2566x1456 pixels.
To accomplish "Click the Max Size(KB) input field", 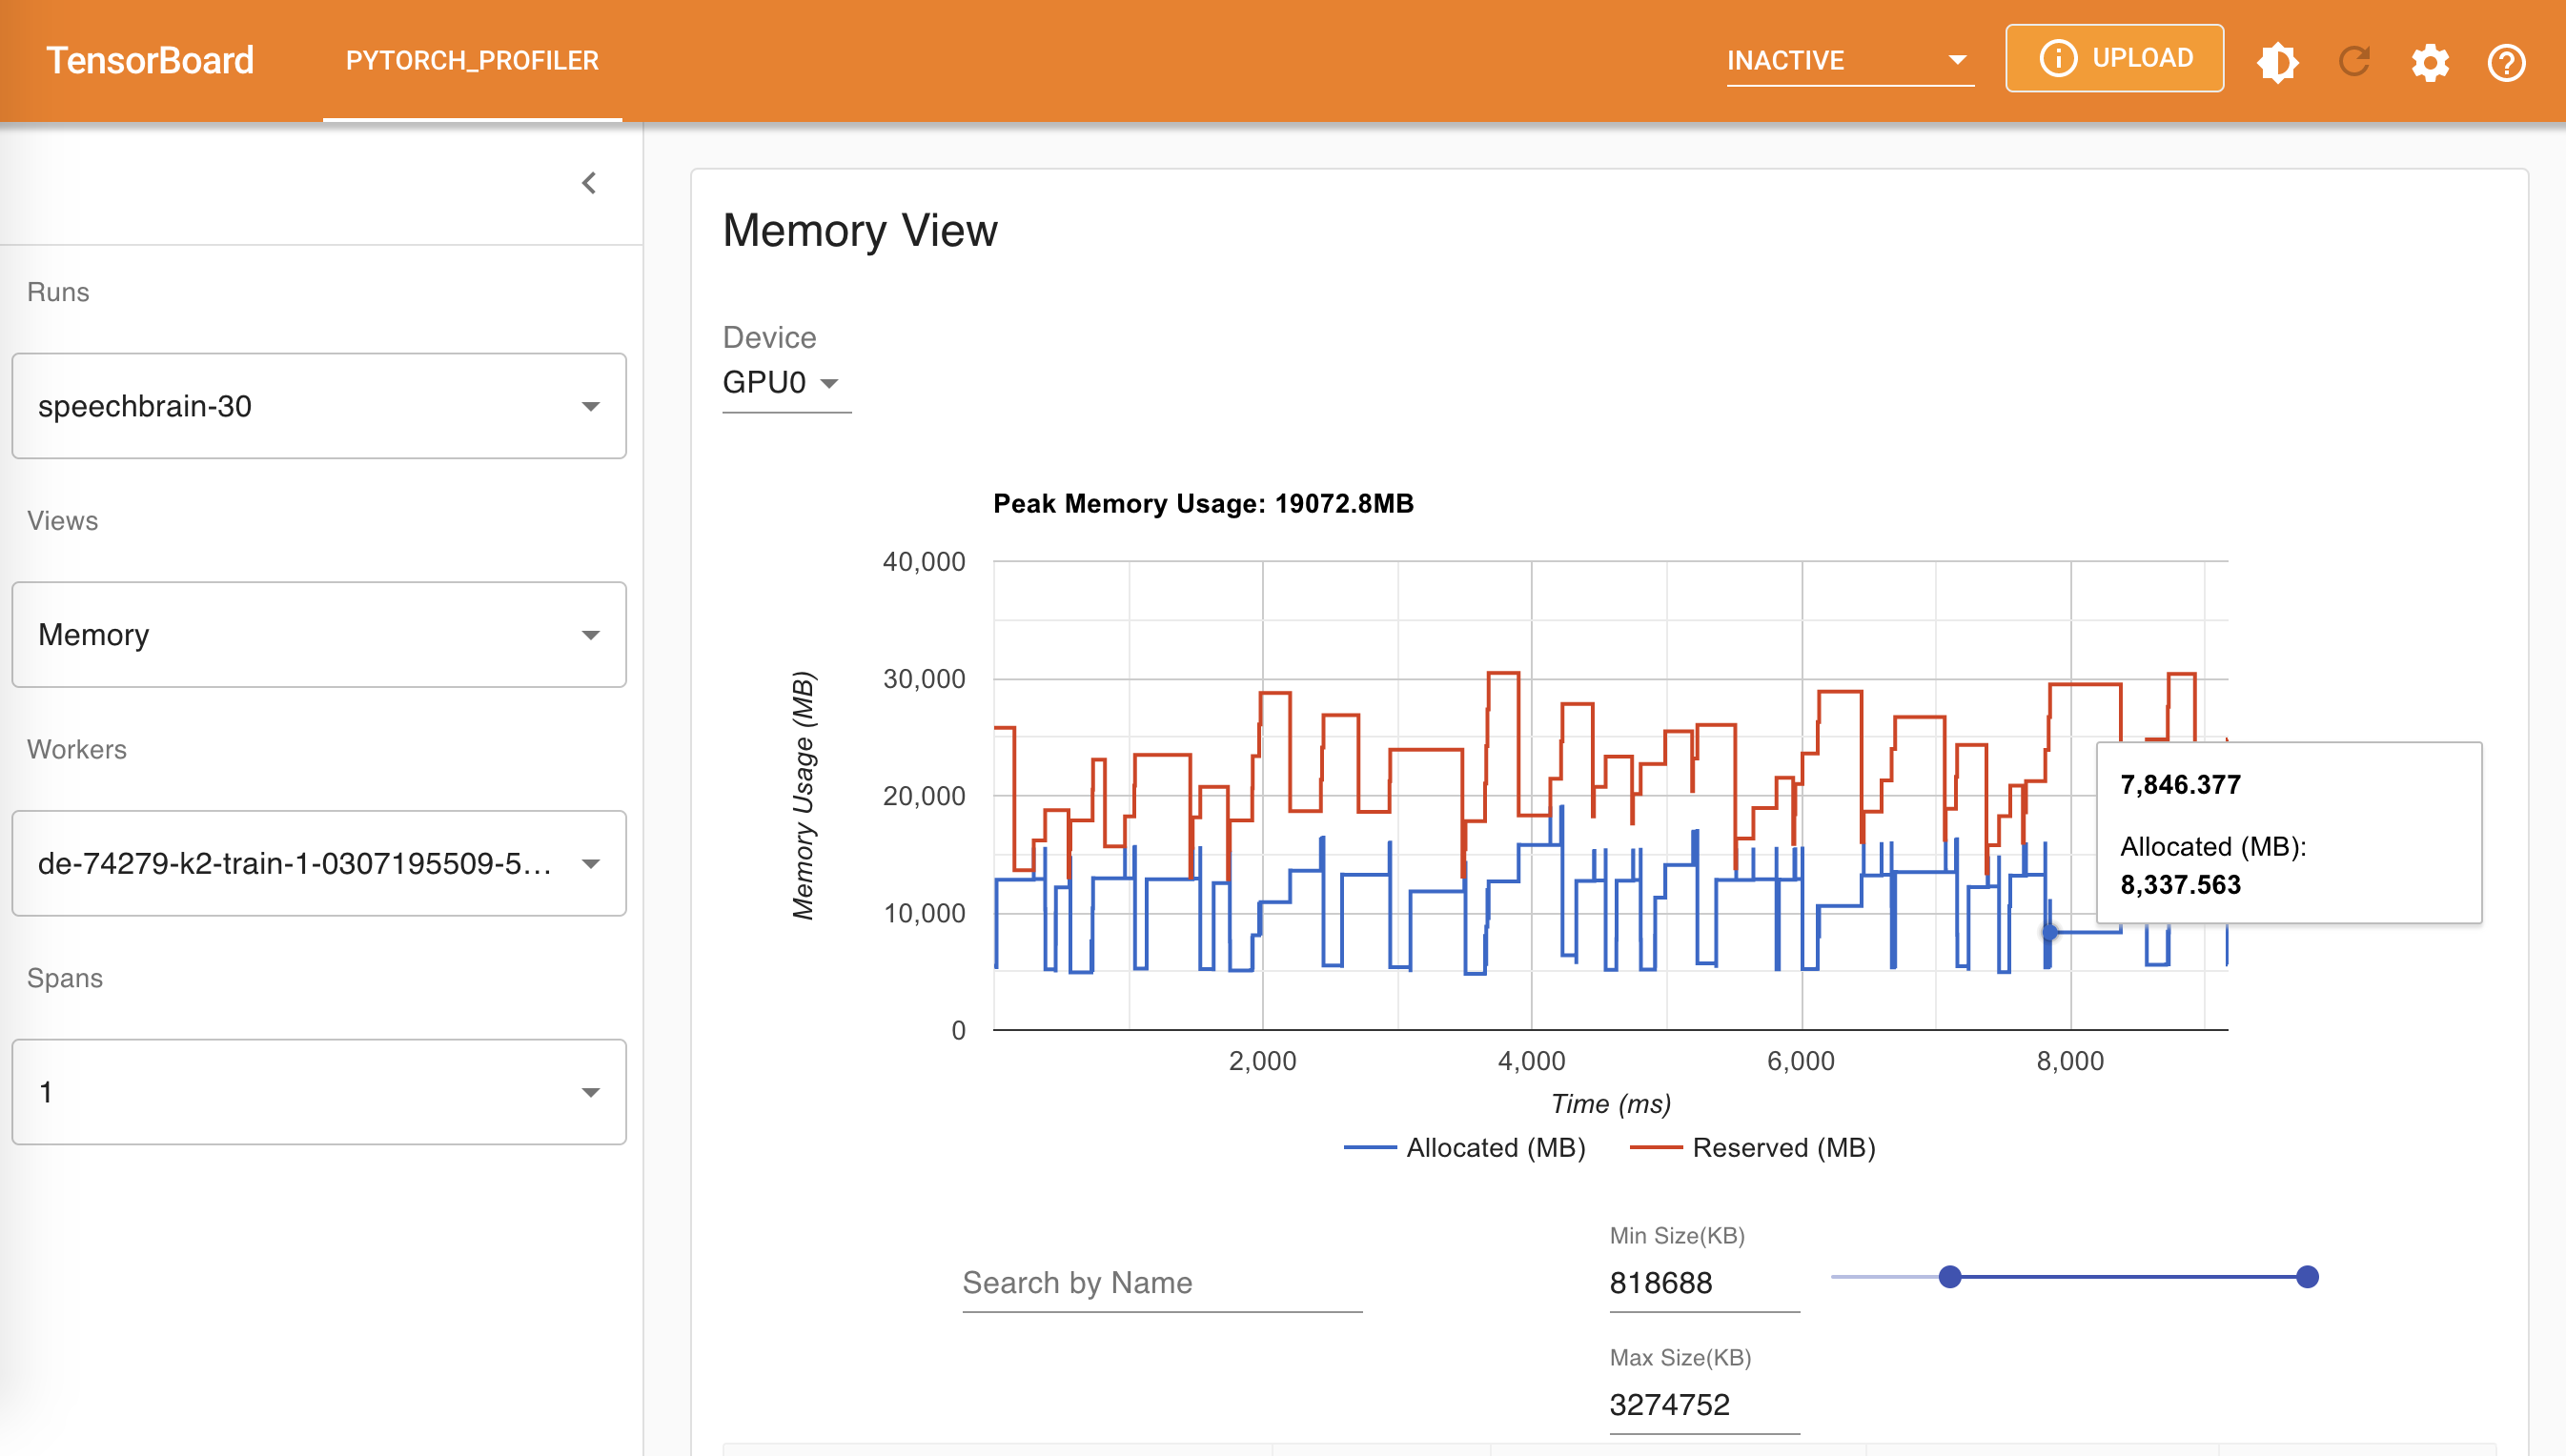I will point(1703,1405).
